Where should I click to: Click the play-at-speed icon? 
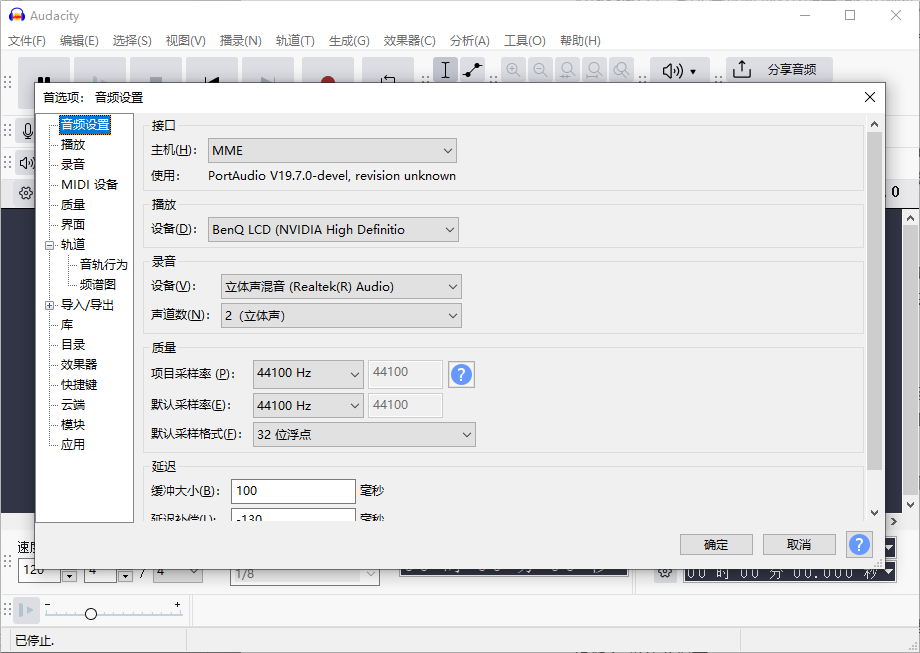pos(27,609)
